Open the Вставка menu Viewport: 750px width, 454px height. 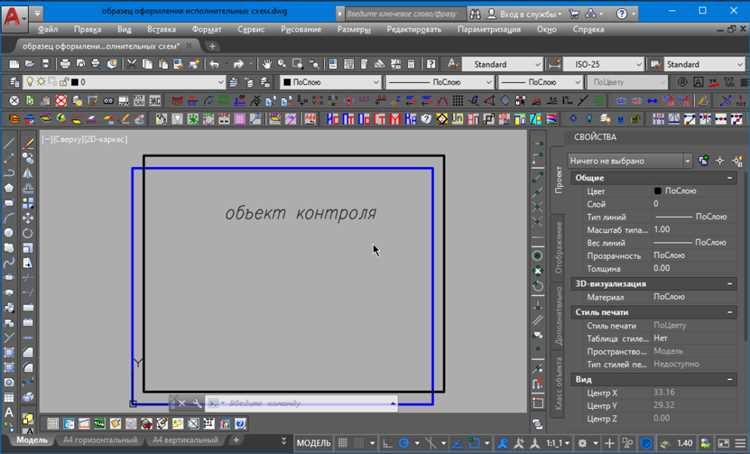tap(161, 29)
